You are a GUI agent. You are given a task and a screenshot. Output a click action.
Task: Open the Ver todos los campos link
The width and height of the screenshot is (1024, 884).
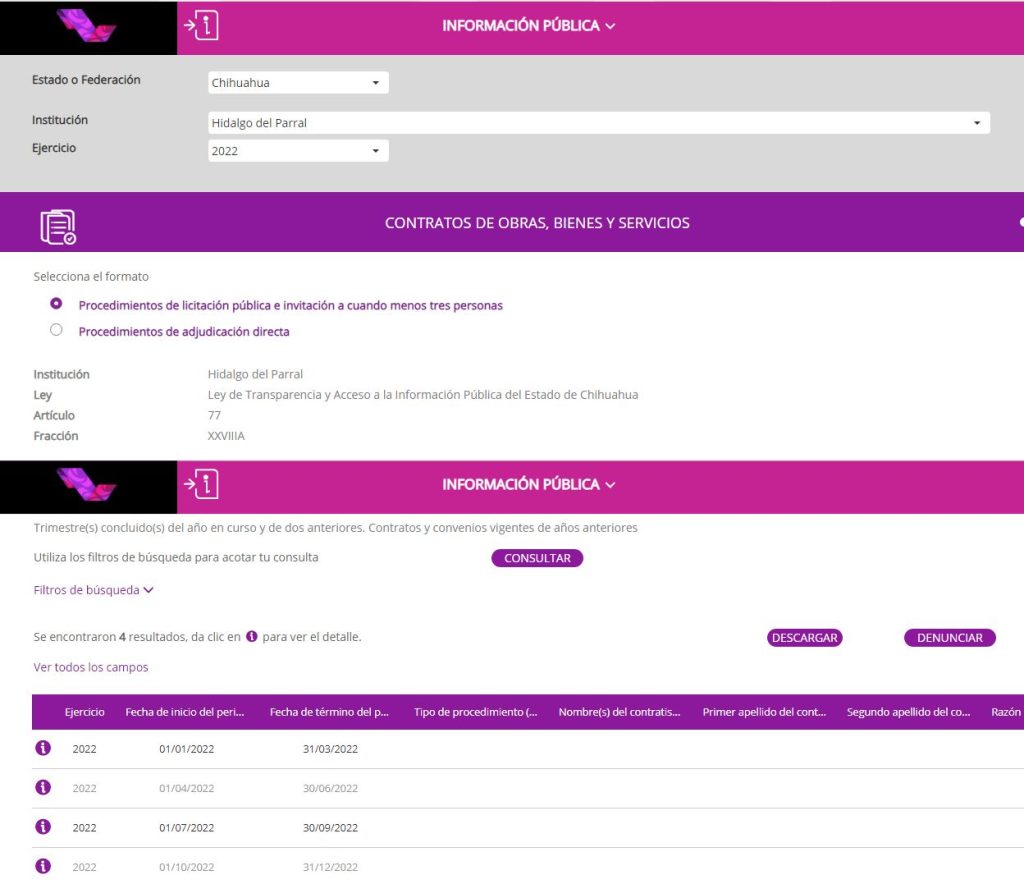point(91,667)
